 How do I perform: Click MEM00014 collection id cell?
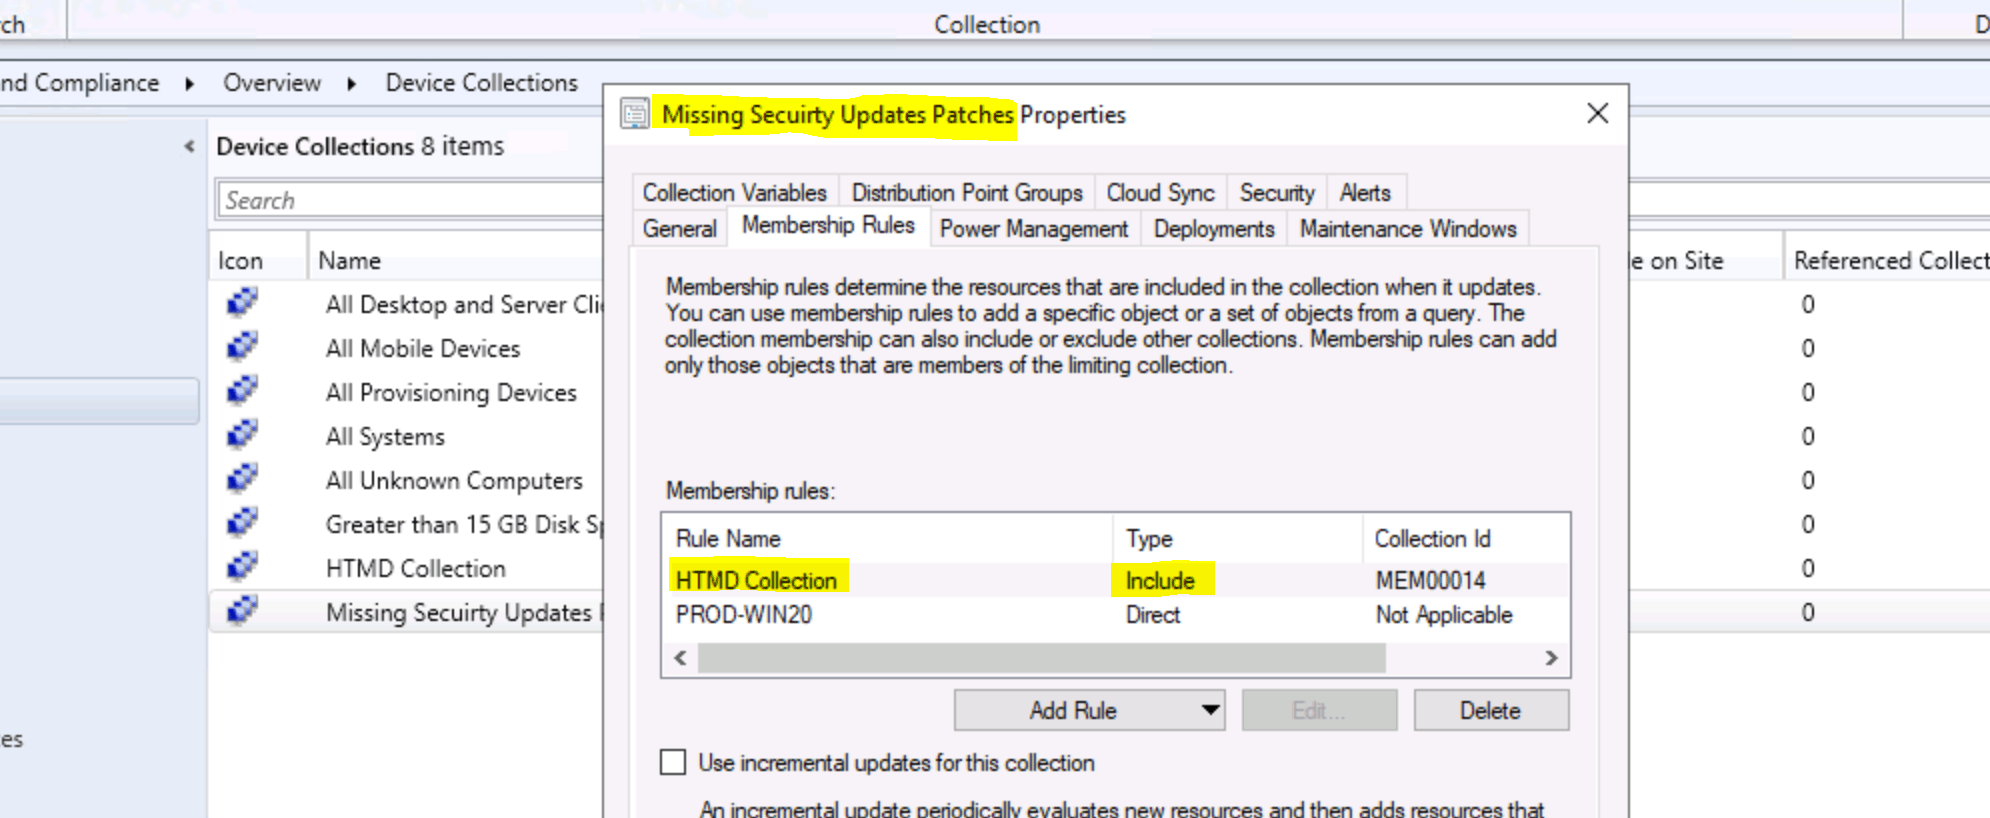point(1430,580)
